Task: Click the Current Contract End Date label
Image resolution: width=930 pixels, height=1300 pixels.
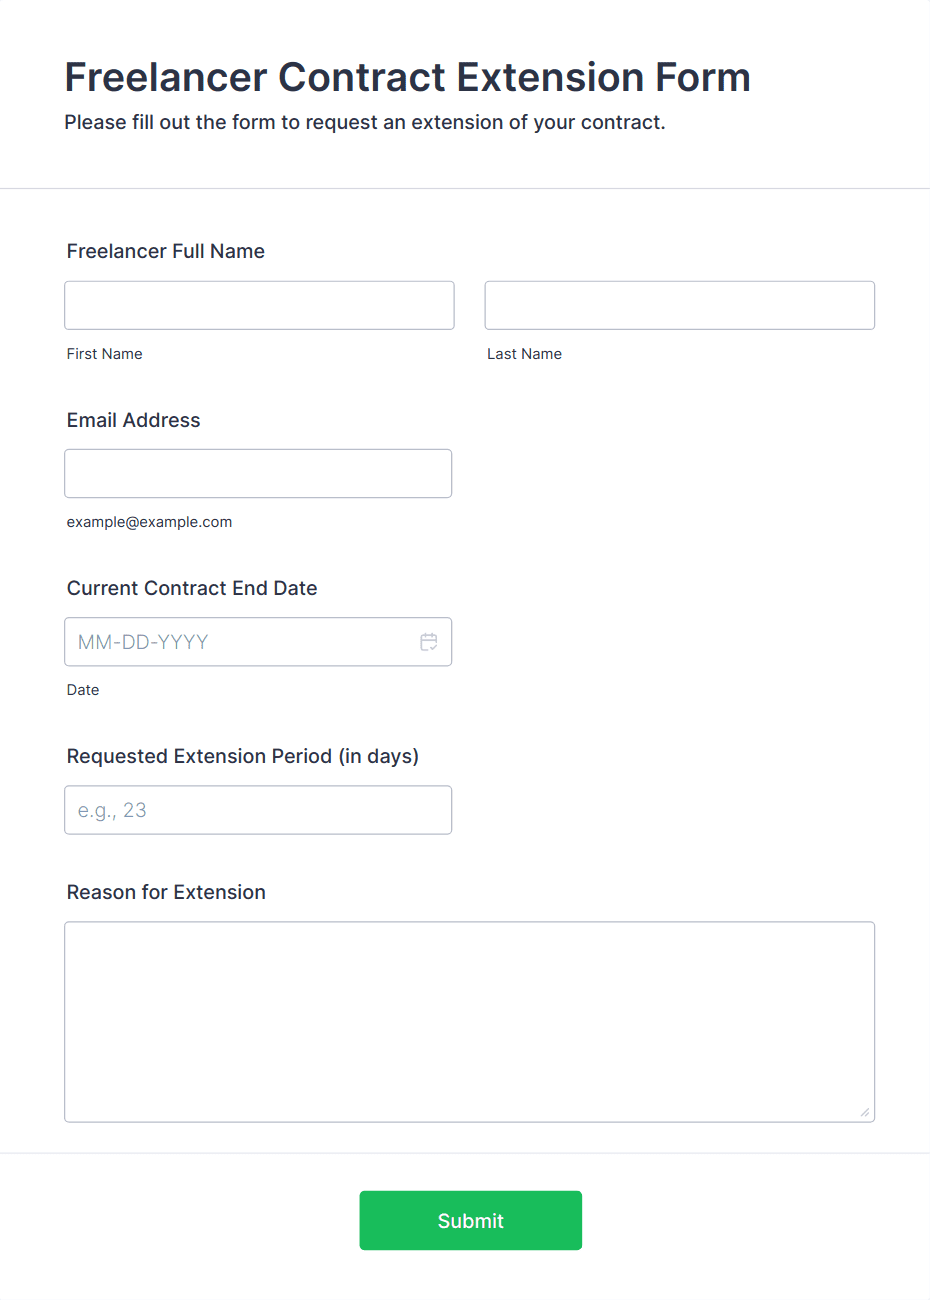Action: (192, 588)
